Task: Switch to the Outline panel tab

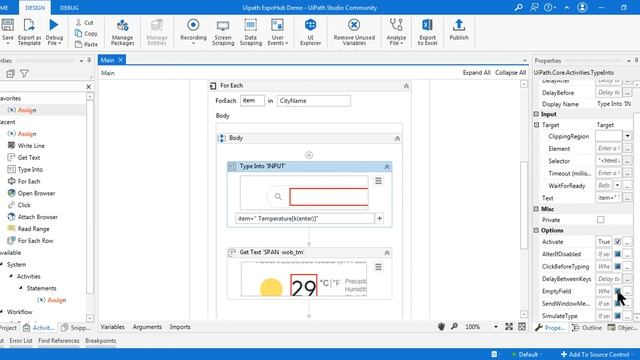Action: click(587, 328)
